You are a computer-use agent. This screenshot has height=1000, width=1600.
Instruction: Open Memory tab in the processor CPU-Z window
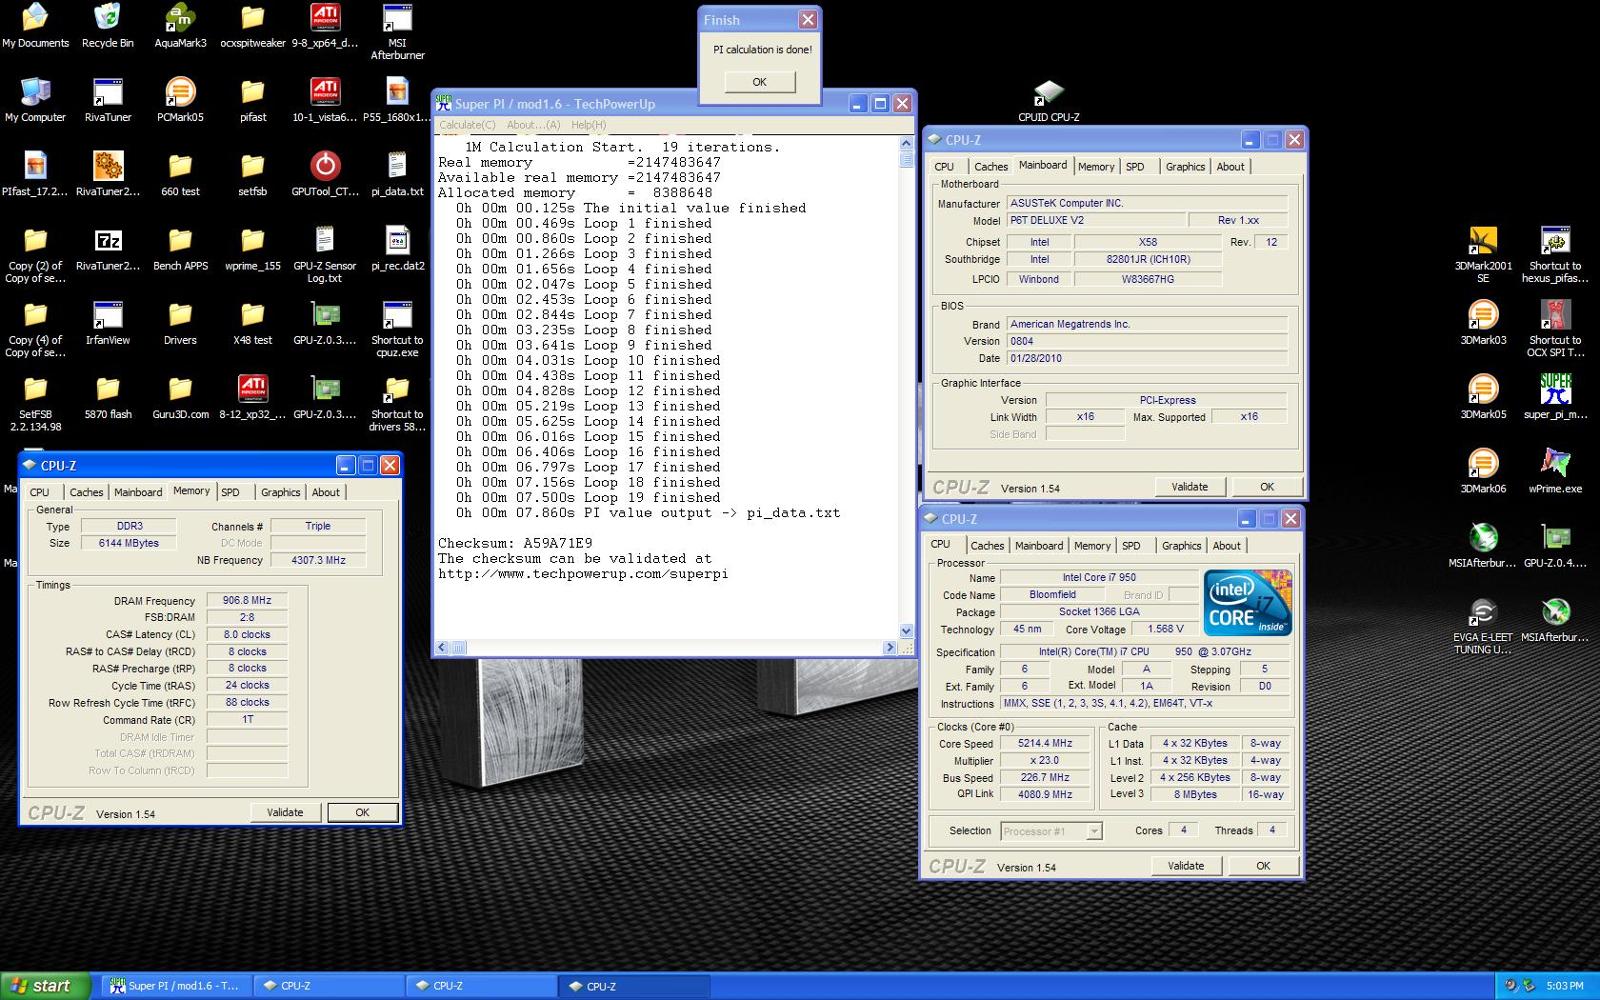1092,546
